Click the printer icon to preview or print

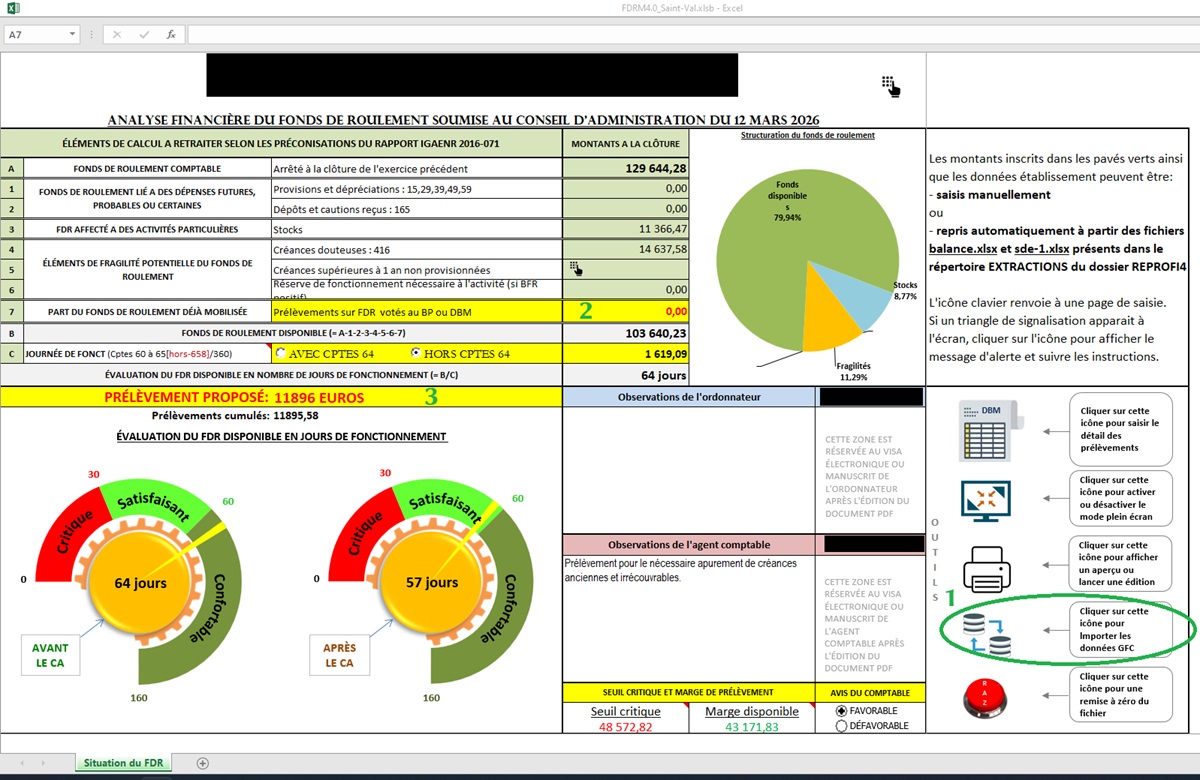click(987, 570)
